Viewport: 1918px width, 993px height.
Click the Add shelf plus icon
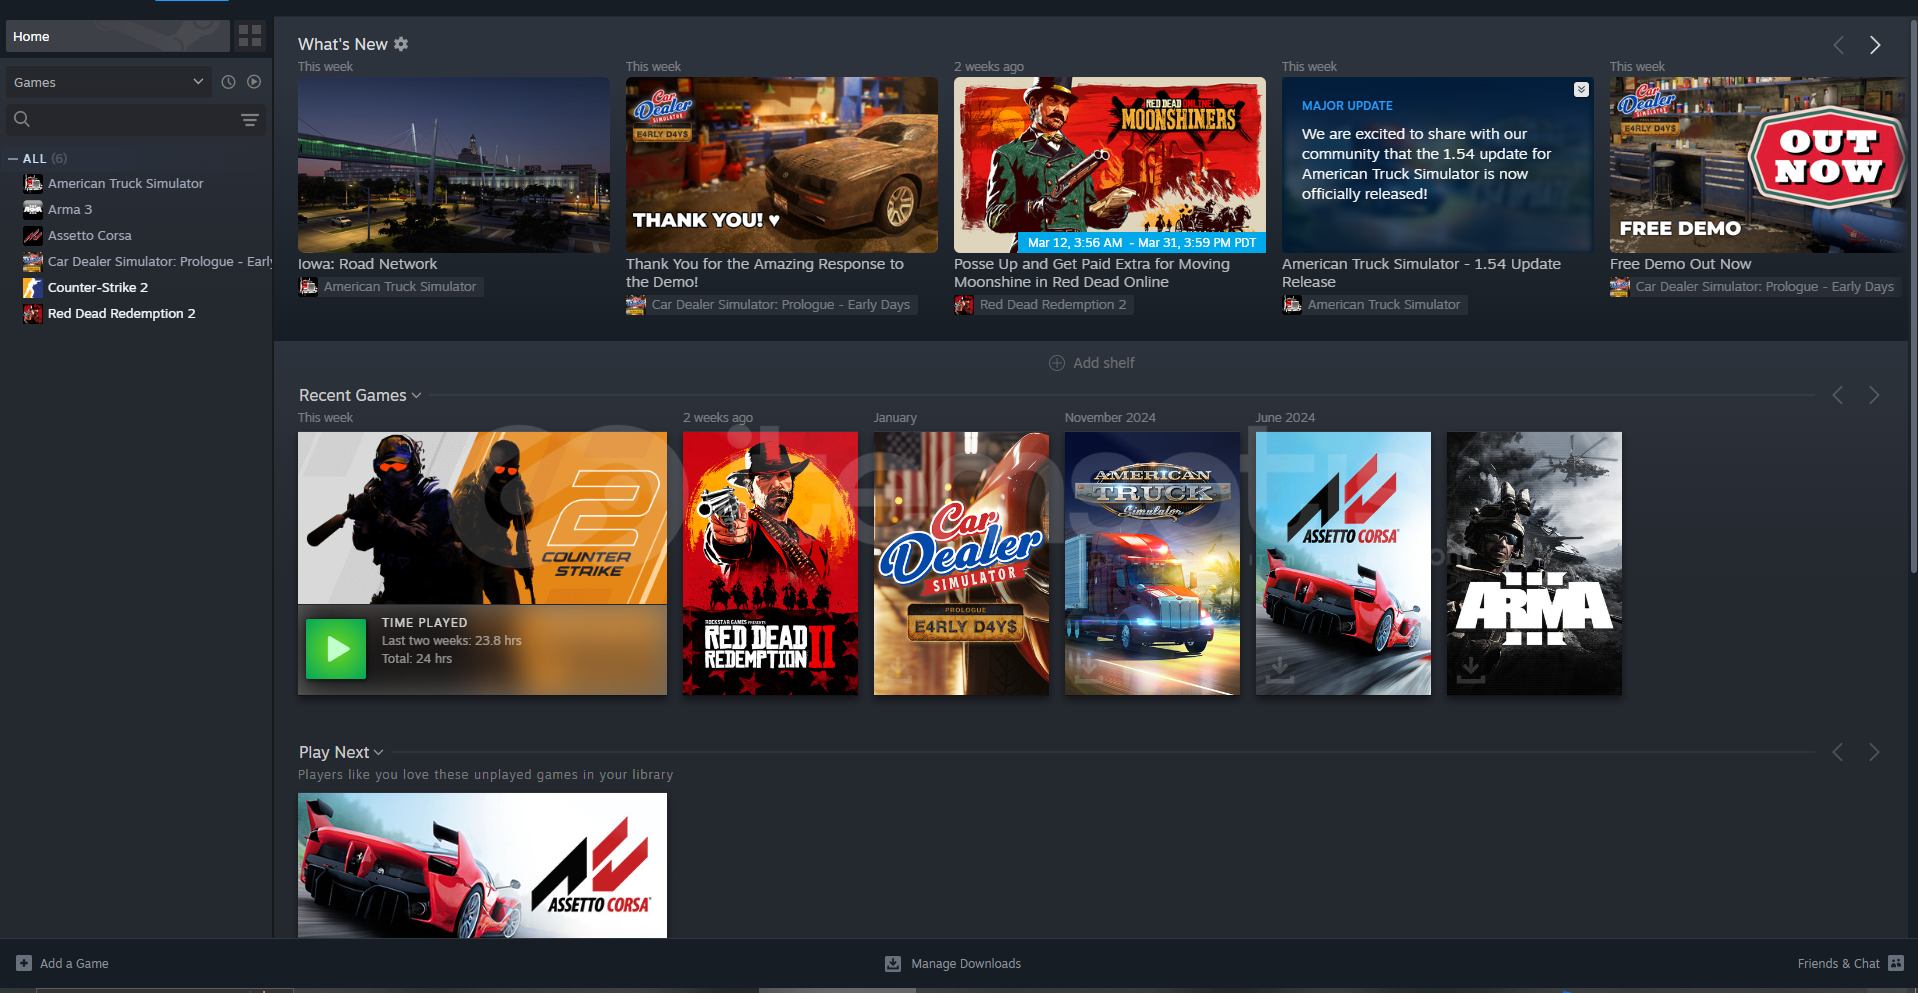coord(1057,363)
